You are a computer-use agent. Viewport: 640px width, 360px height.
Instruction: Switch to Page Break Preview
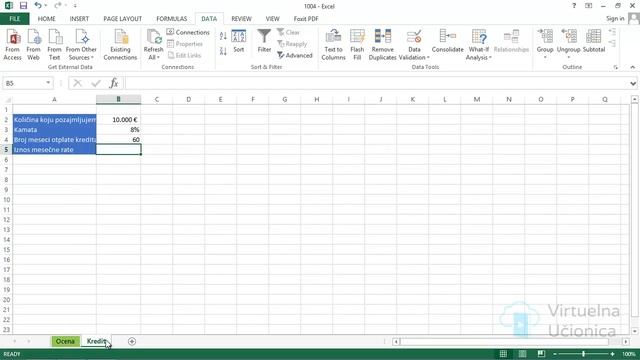(x=541, y=354)
